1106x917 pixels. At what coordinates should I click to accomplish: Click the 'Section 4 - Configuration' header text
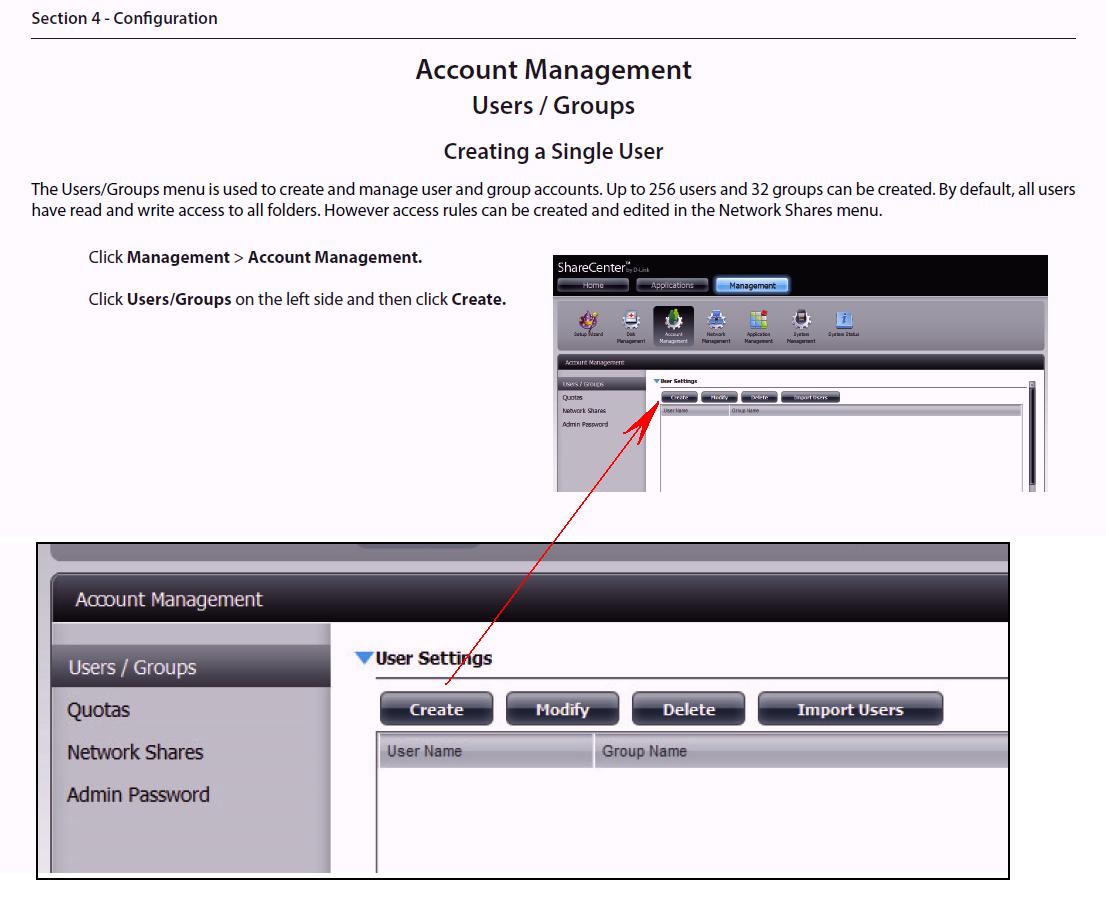coord(124,18)
